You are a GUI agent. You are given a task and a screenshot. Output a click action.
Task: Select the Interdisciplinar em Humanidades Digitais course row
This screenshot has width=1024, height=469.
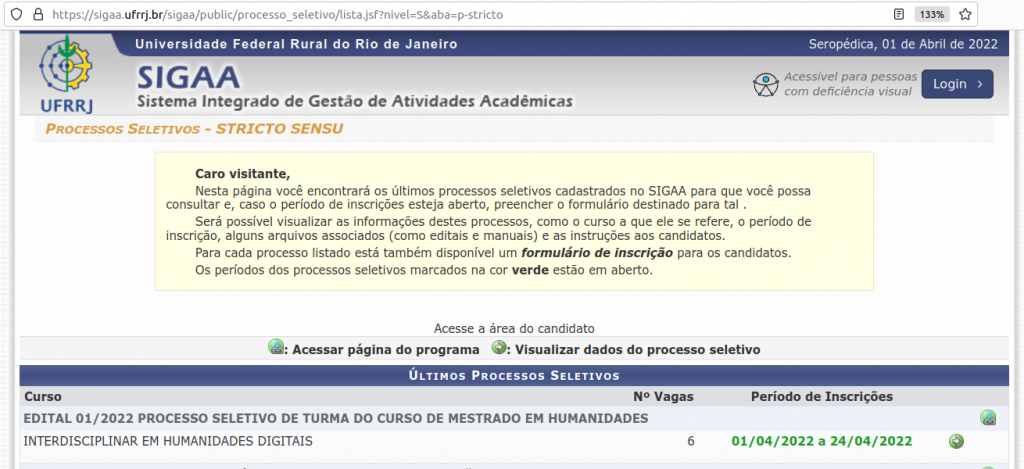[168, 441]
